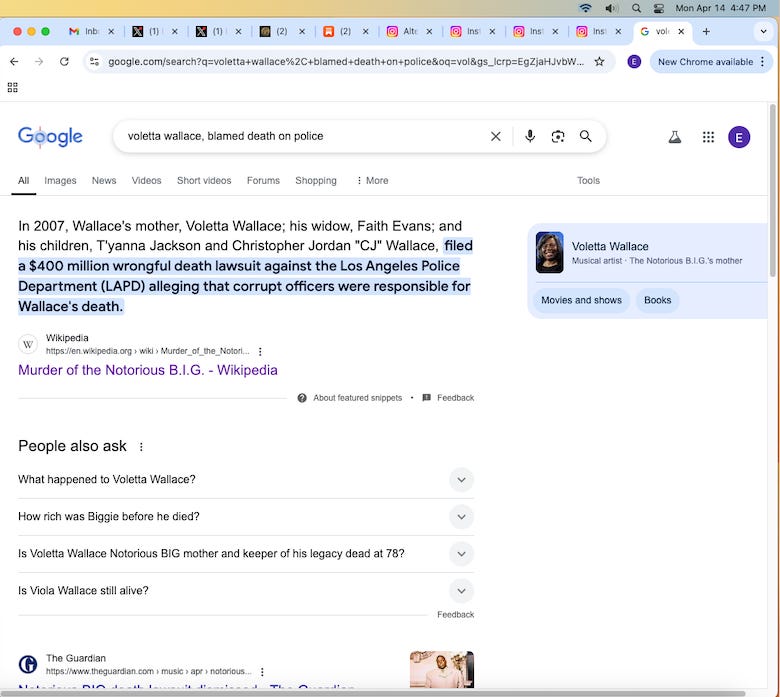Click the browser address bar URL
This screenshot has width=780, height=697.
click(x=346, y=62)
